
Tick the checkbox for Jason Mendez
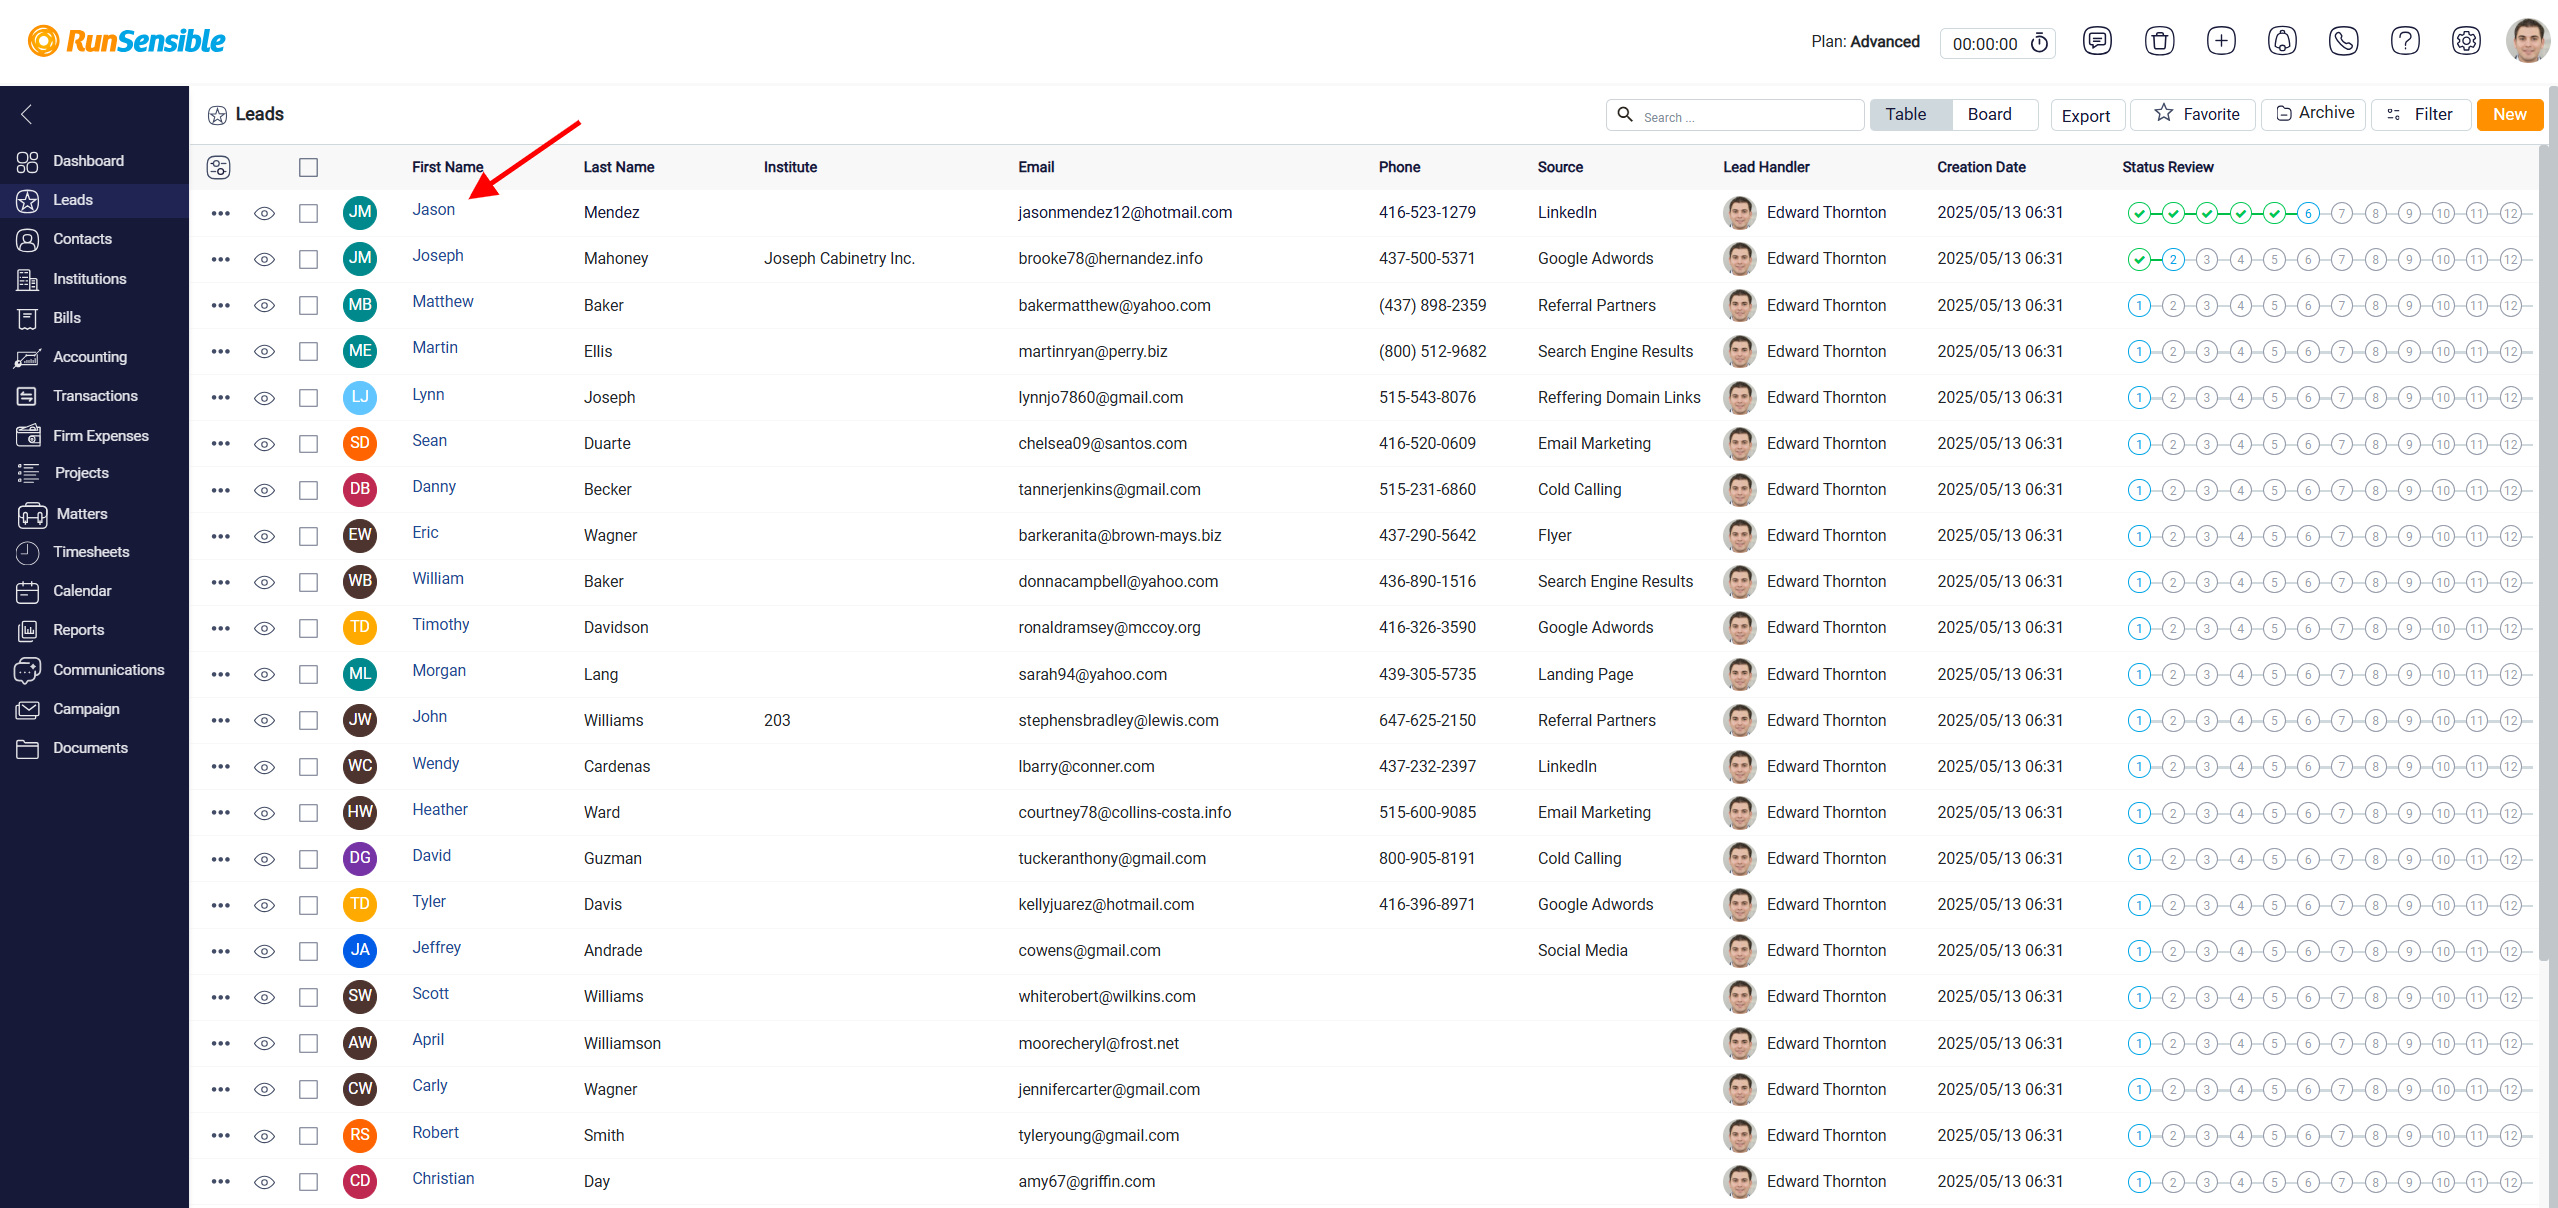click(309, 213)
